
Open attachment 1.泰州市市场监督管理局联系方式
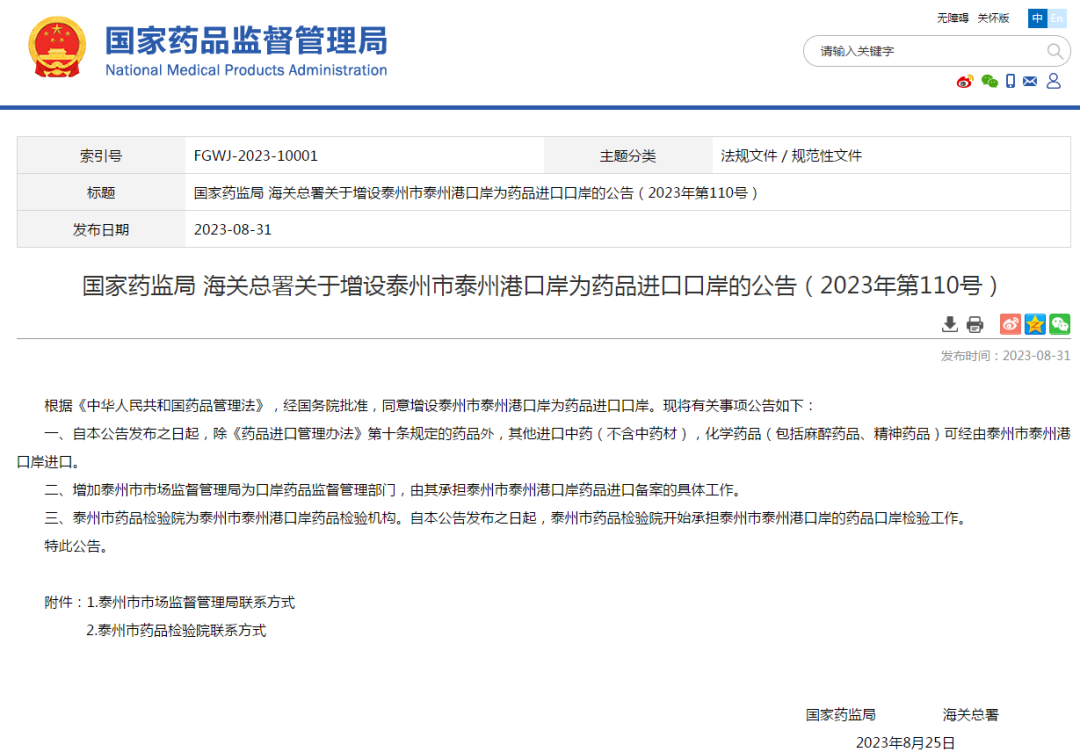tap(191, 603)
